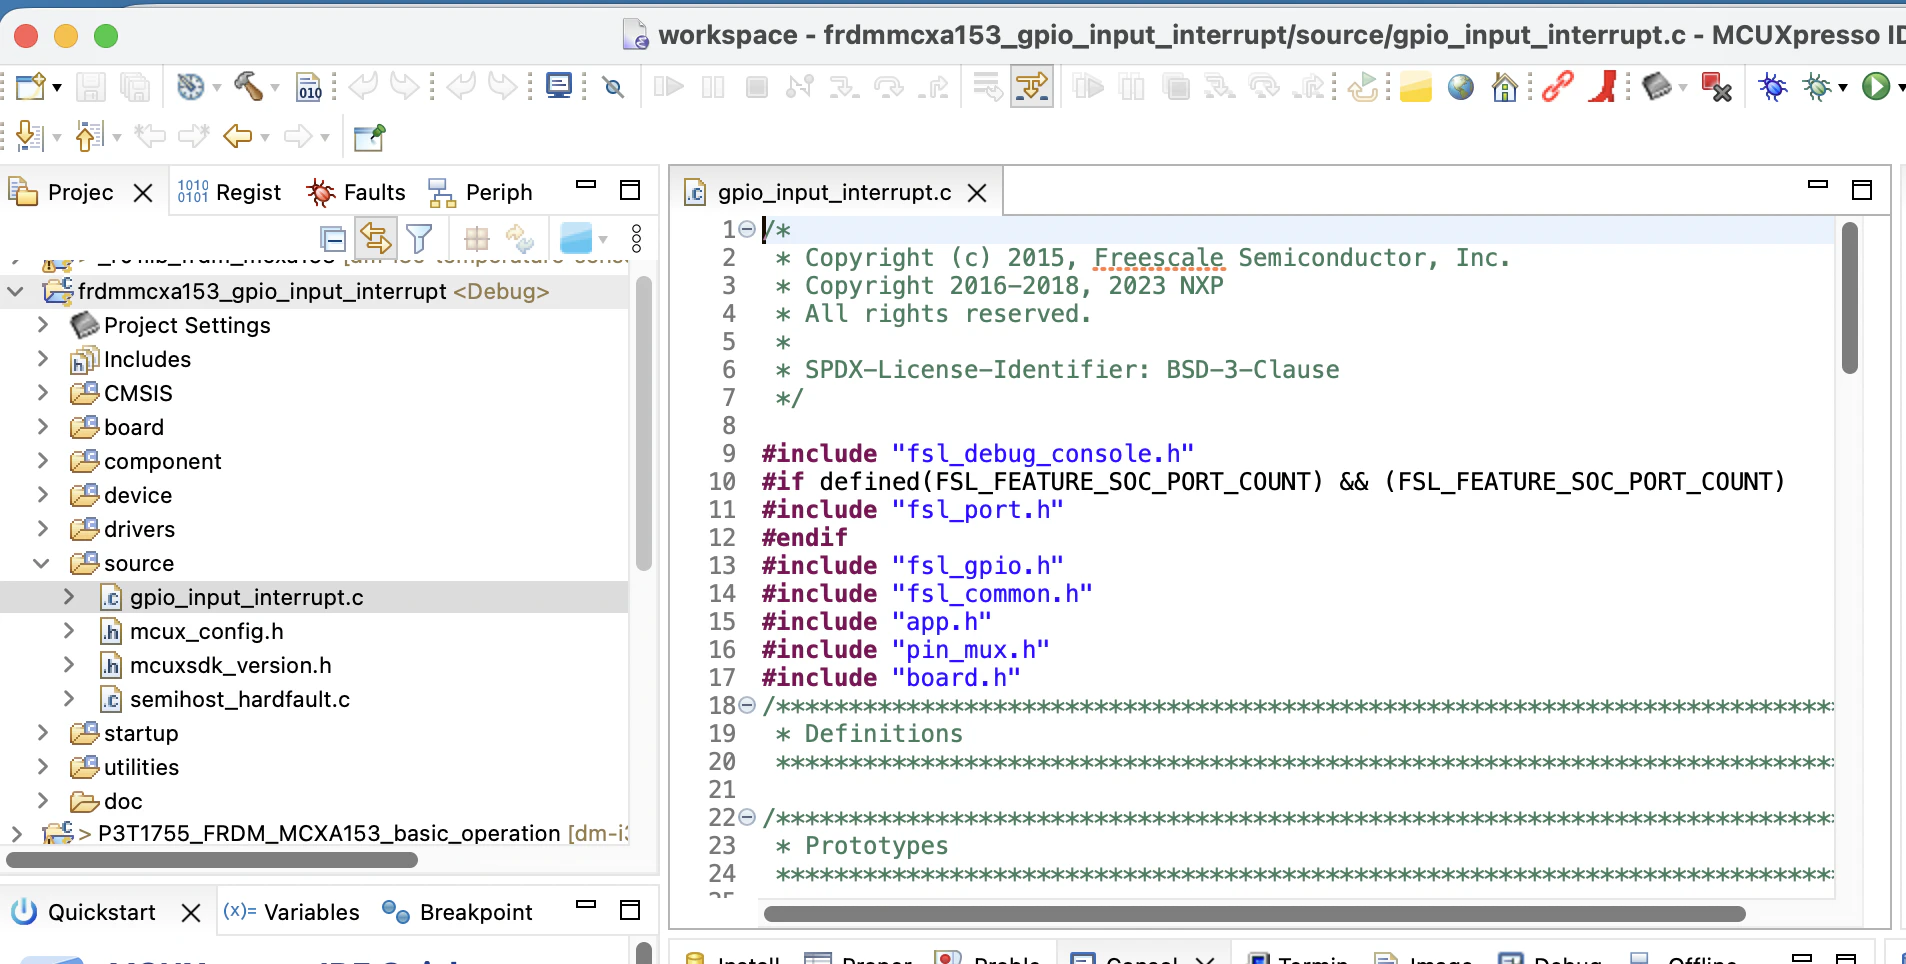The image size is (1906, 964).
Task: Toggle Link with Editor in Project Explorer
Action: [375, 239]
